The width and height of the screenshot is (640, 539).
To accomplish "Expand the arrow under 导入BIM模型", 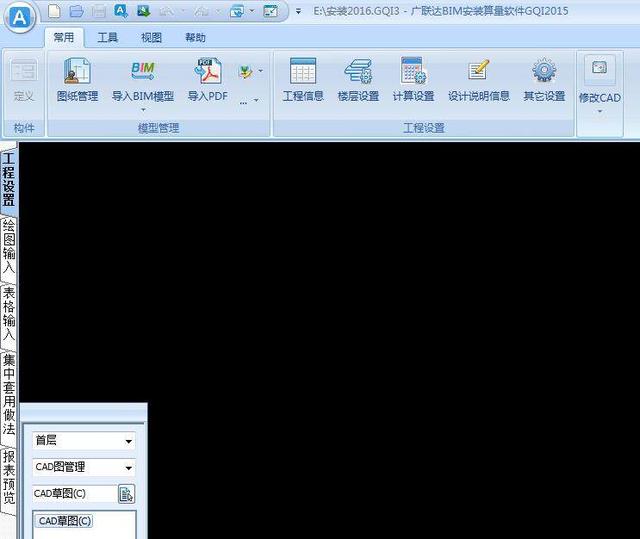I will click(143, 110).
